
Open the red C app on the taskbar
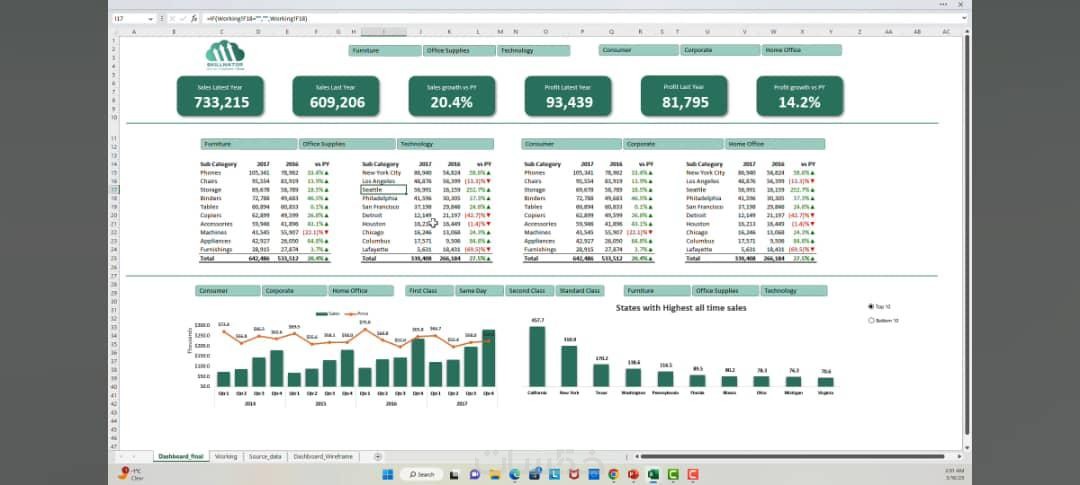click(693, 474)
